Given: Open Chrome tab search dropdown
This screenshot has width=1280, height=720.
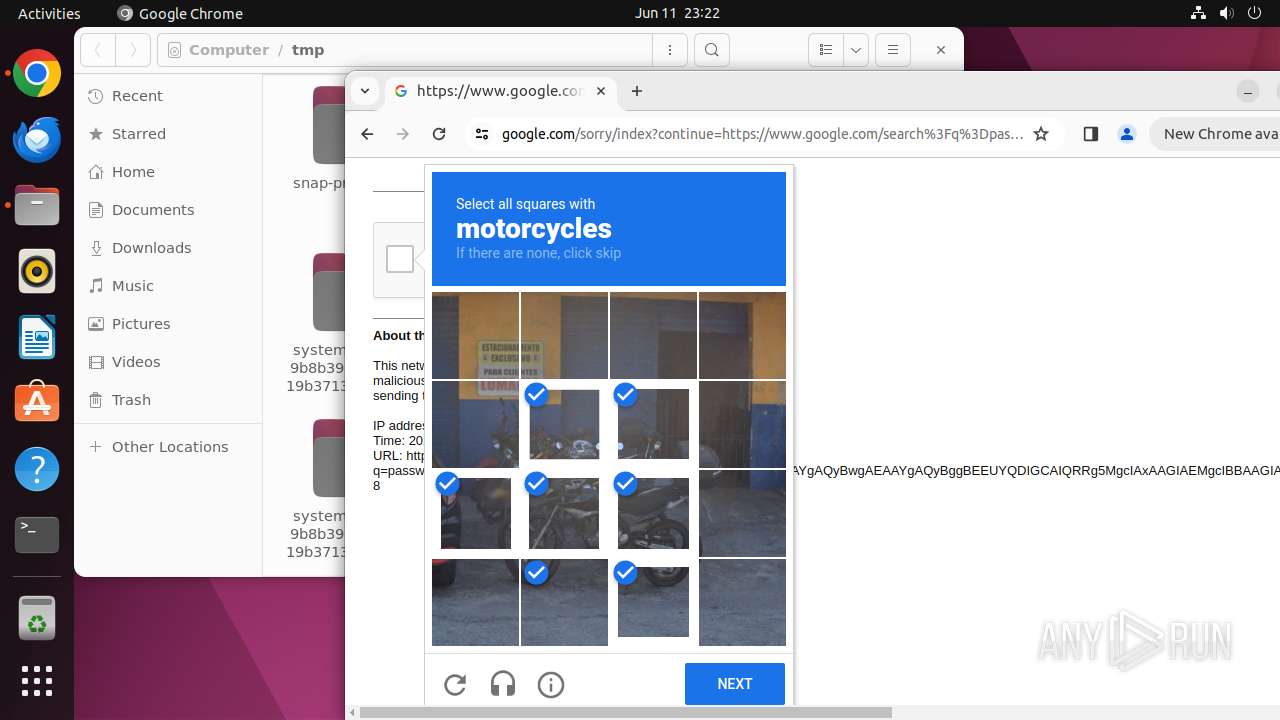Looking at the screenshot, I should click(365, 91).
